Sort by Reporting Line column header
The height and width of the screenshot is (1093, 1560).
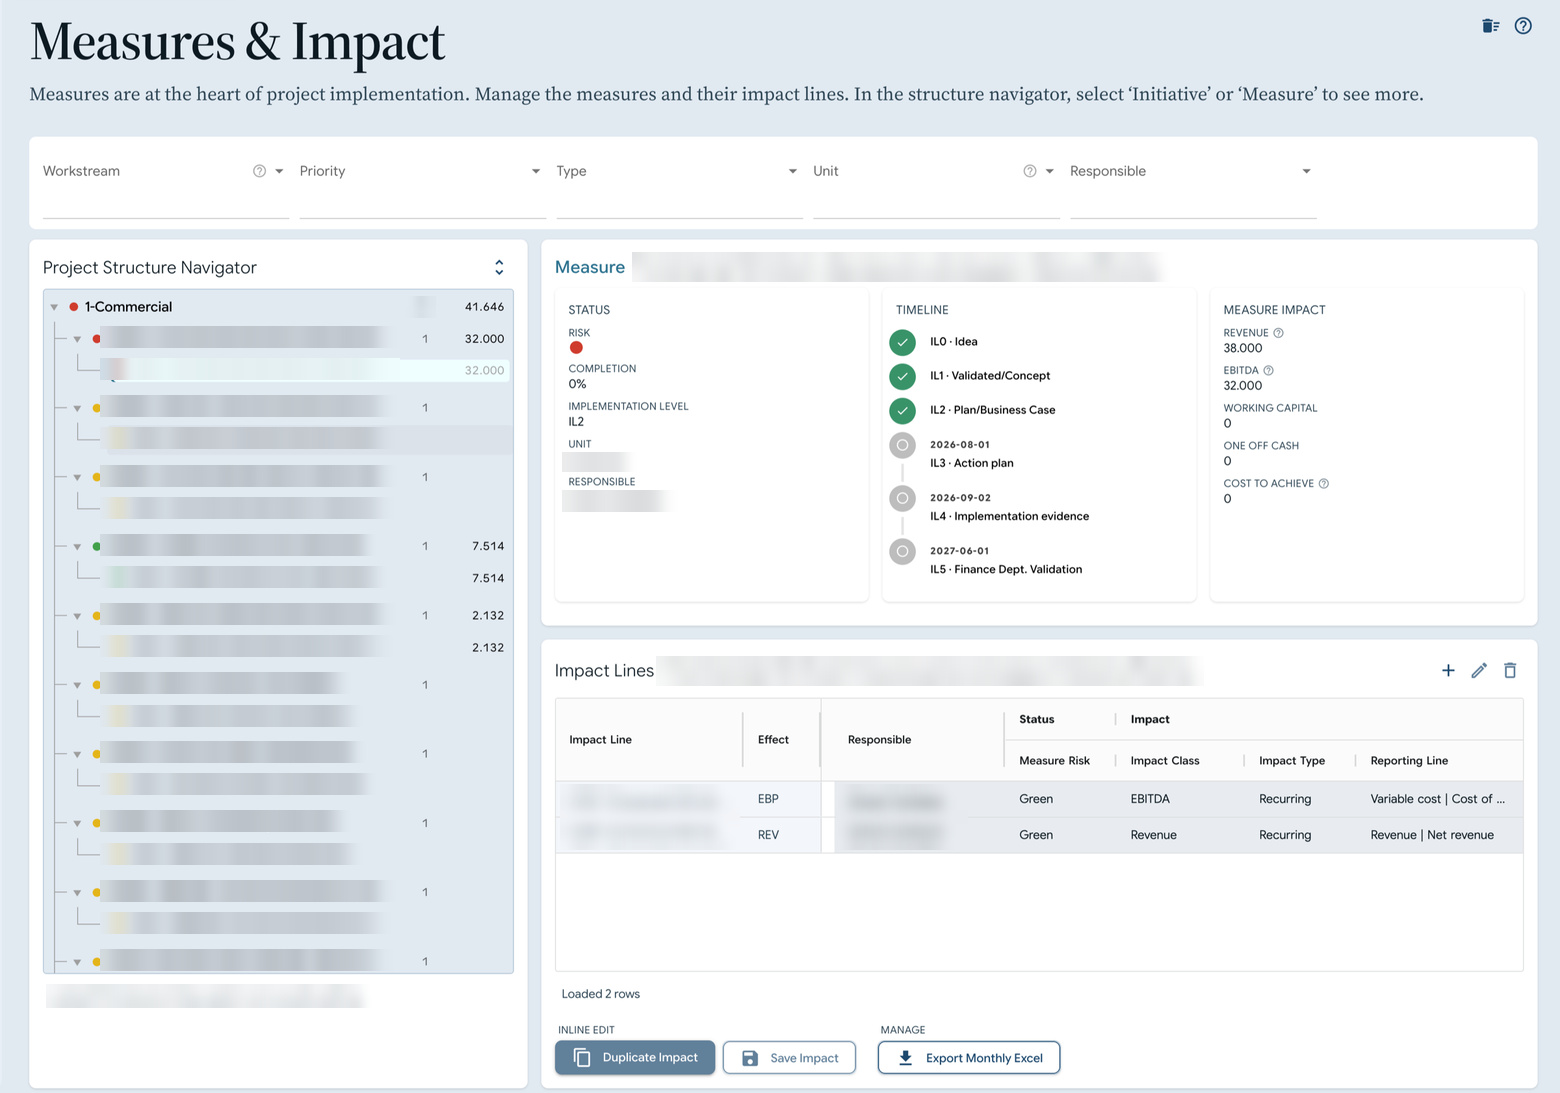pyautogui.click(x=1409, y=761)
